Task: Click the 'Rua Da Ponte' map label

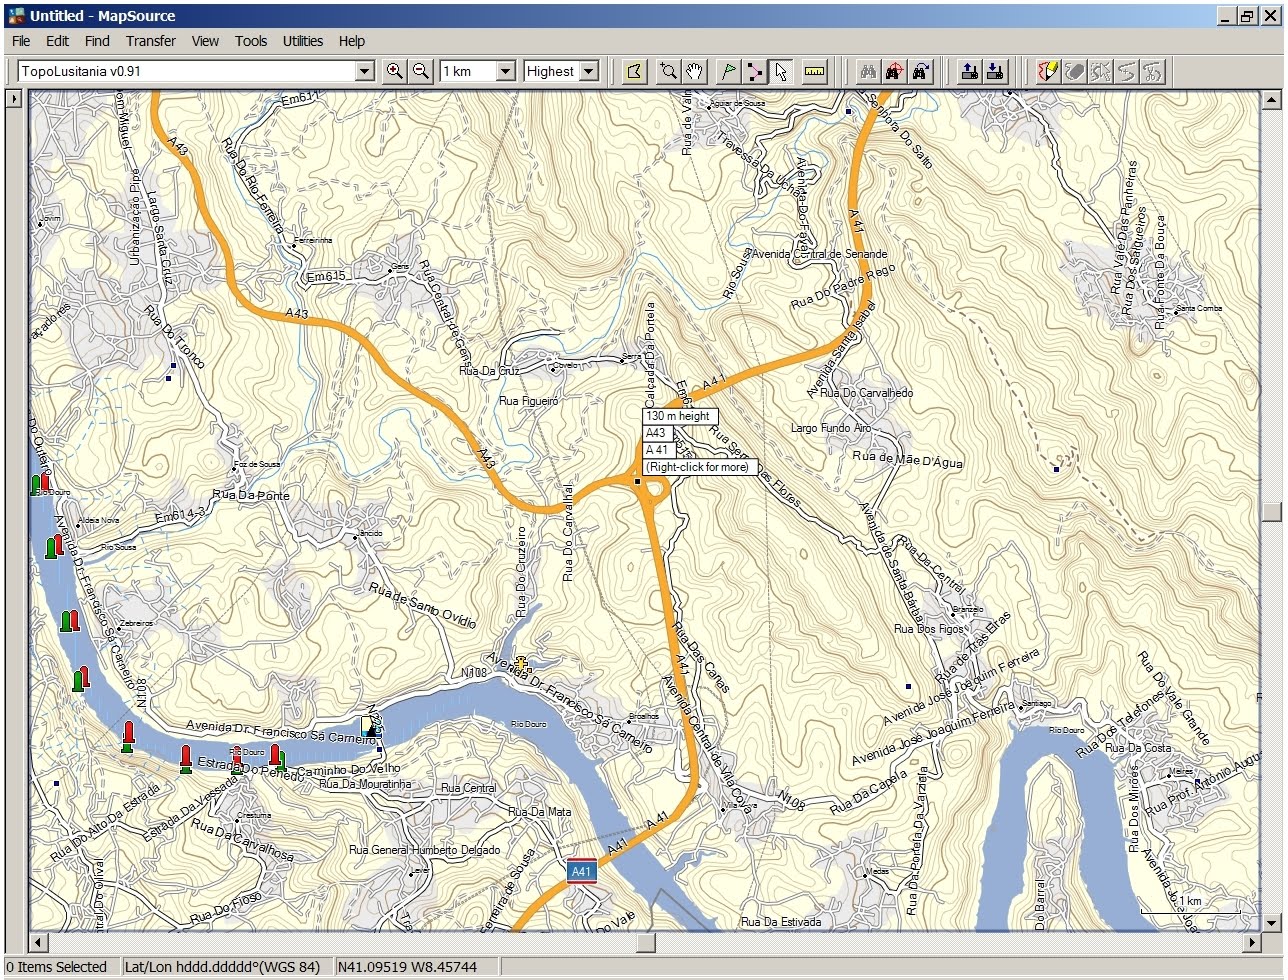Action: pos(251,495)
